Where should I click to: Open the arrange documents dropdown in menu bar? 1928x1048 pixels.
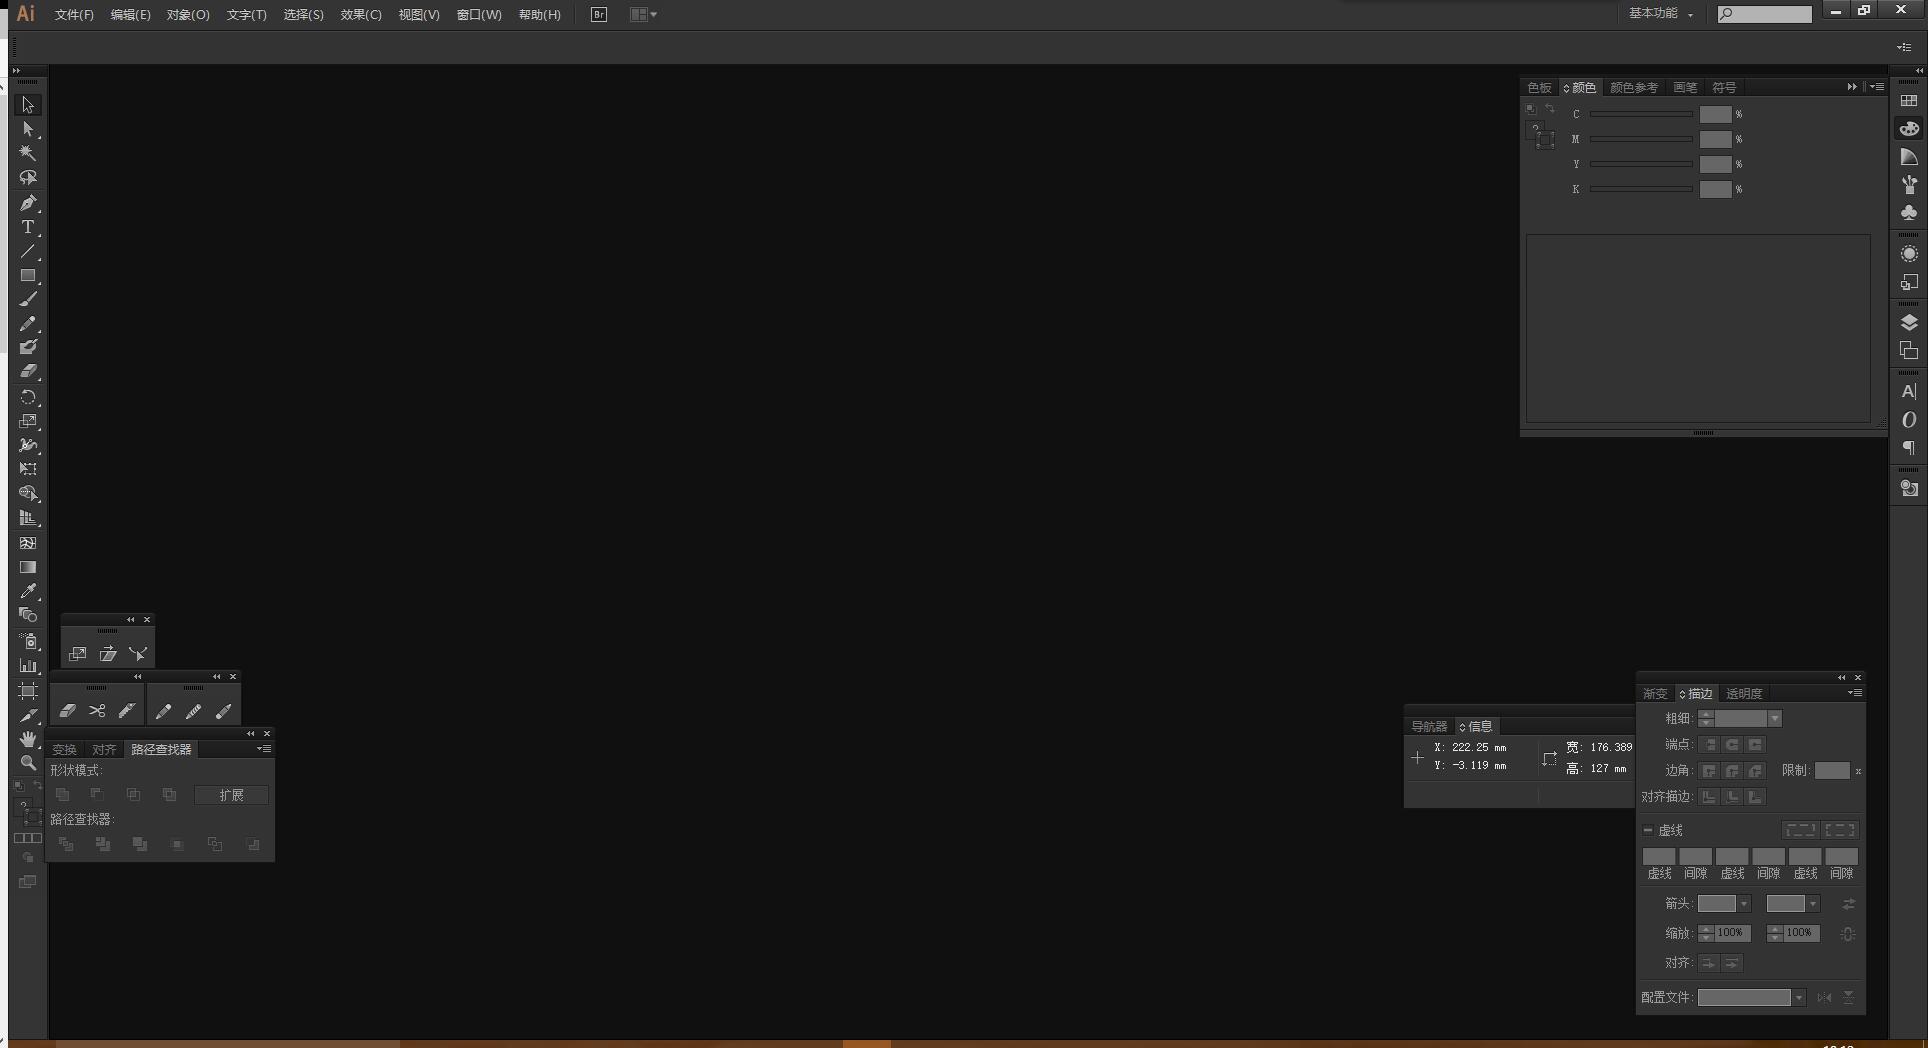pyautogui.click(x=643, y=15)
